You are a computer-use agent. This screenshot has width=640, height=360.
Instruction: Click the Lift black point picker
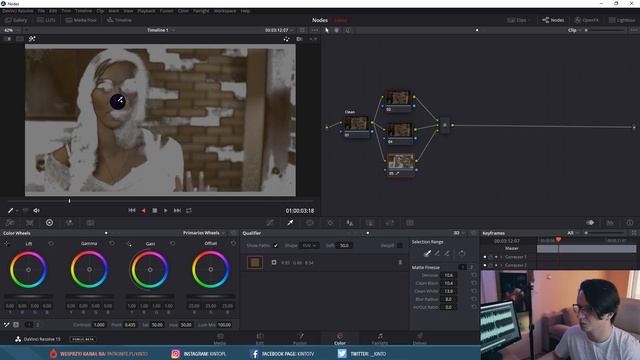click(x=7, y=244)
